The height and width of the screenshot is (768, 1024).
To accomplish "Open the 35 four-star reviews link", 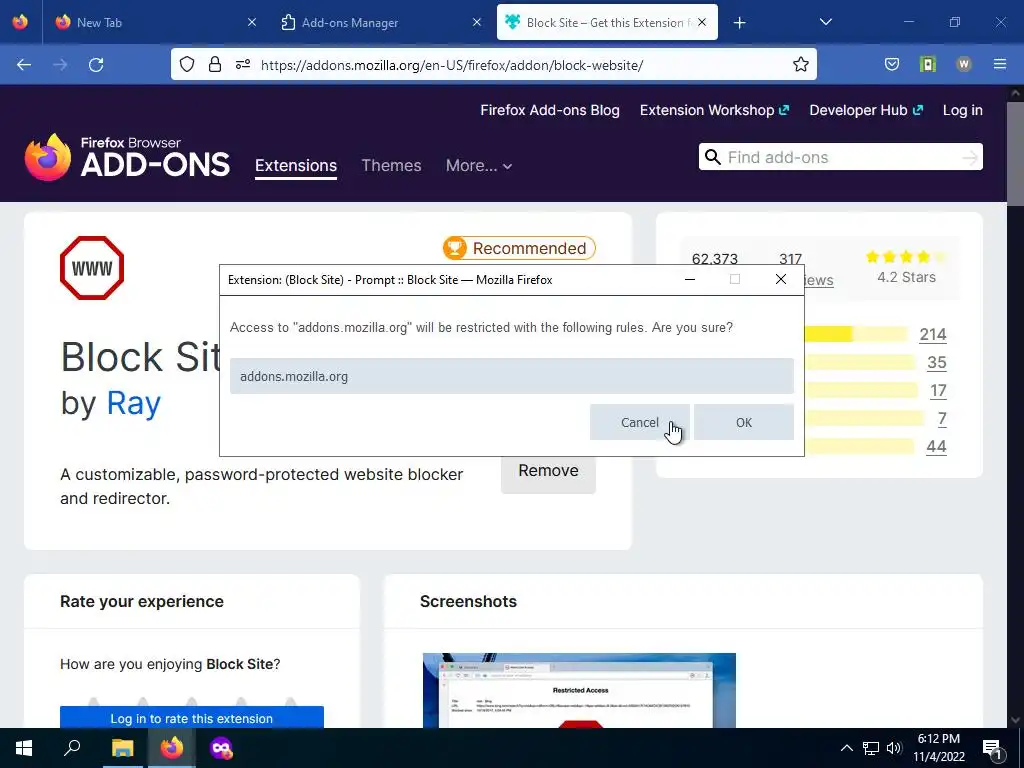I will tap(936, 362).
